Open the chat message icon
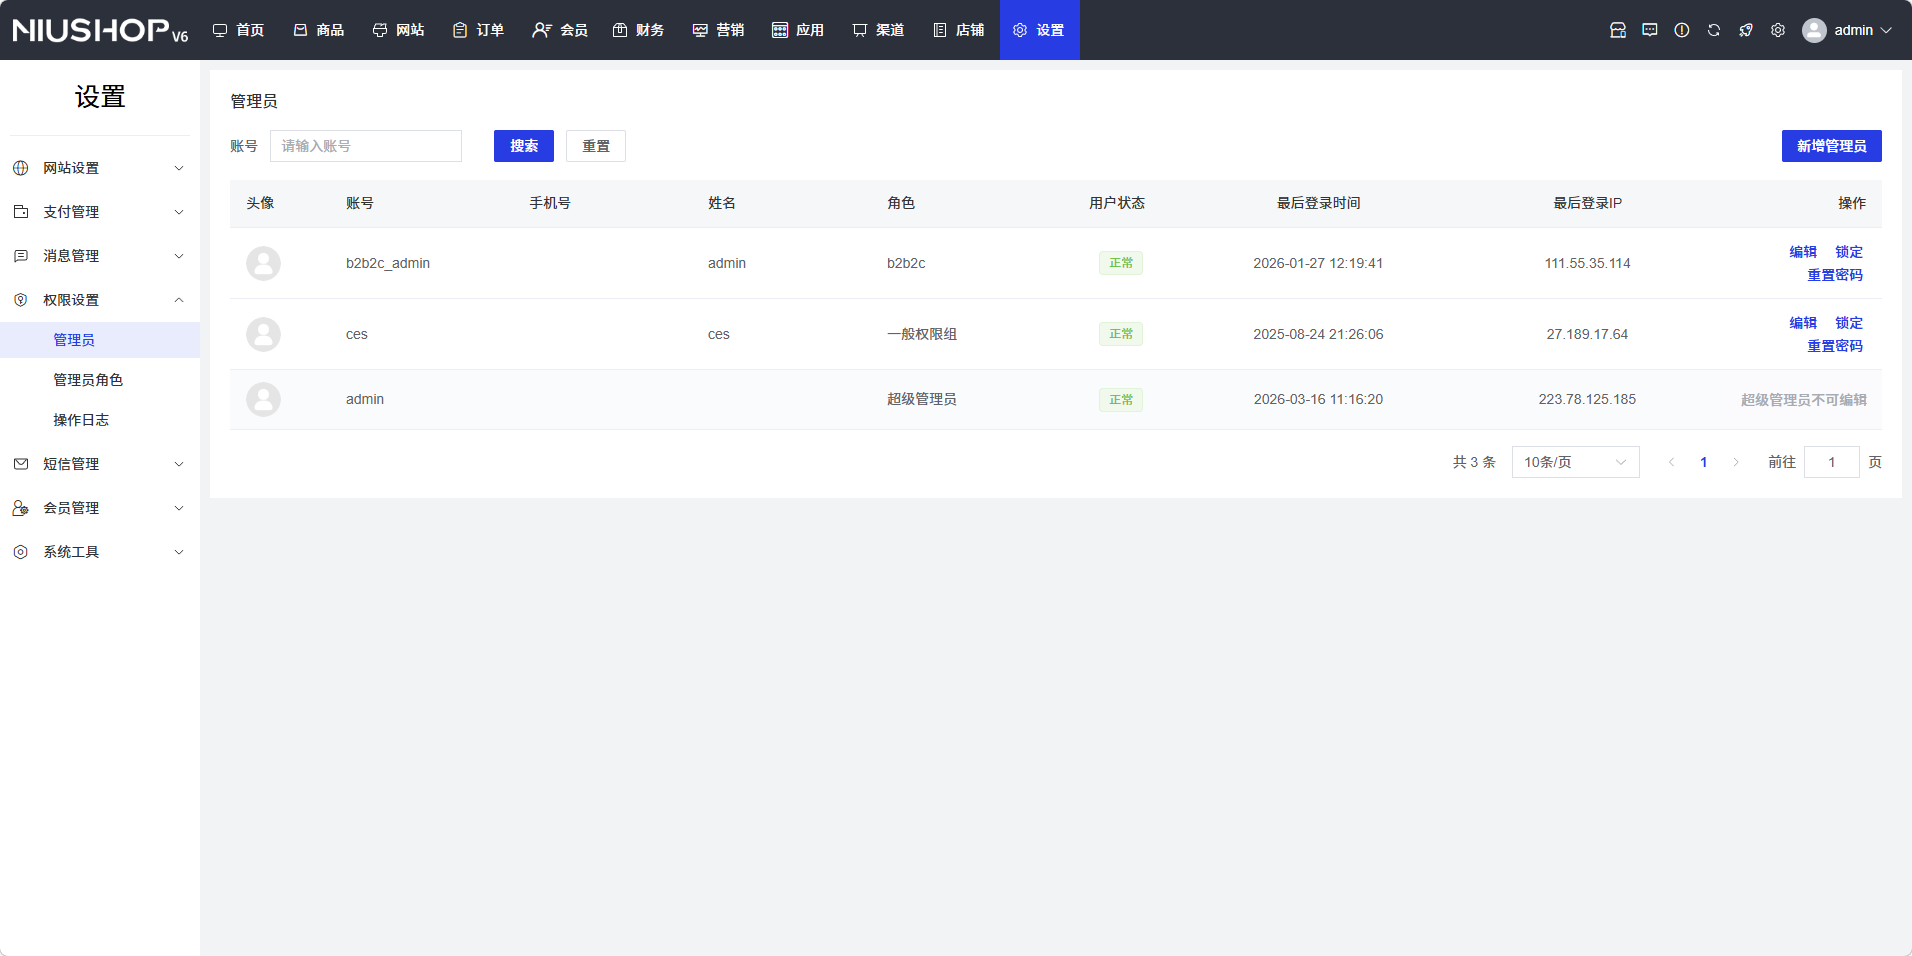Screen dimensions: 1912x956 [x=1649, y=30]
